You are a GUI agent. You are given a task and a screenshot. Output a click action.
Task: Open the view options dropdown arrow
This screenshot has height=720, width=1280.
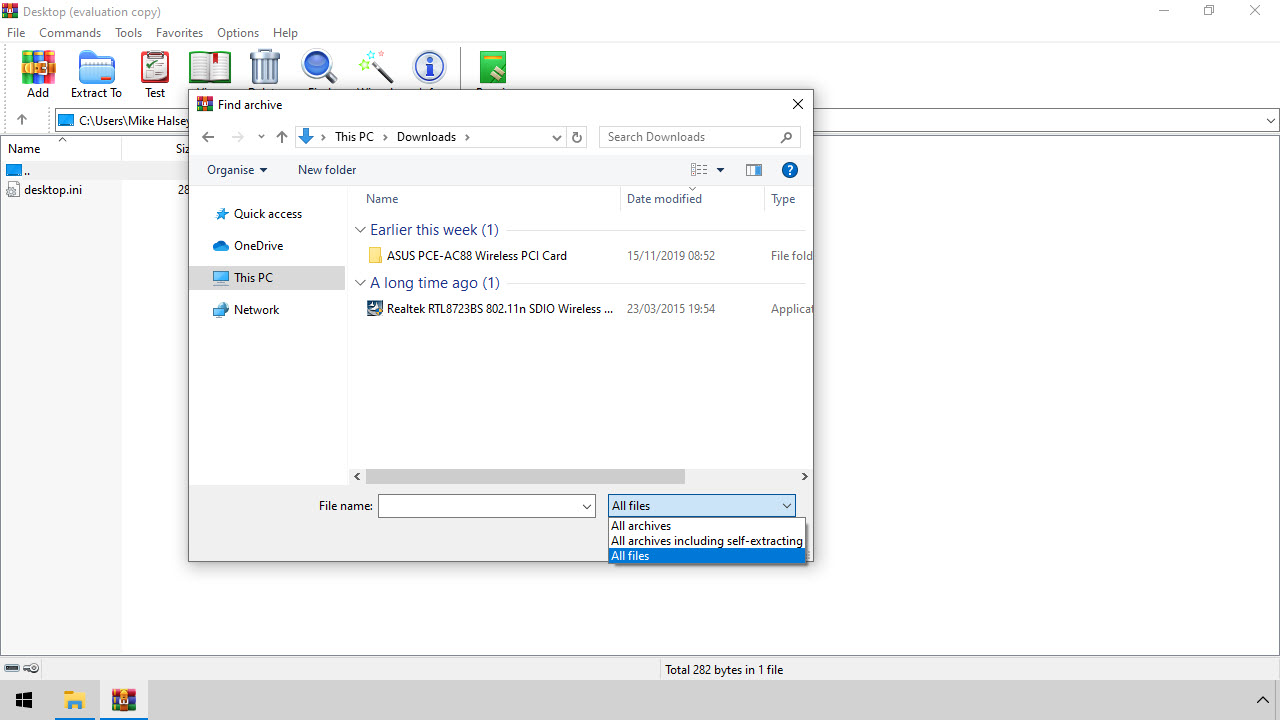[x=720, y=170]
